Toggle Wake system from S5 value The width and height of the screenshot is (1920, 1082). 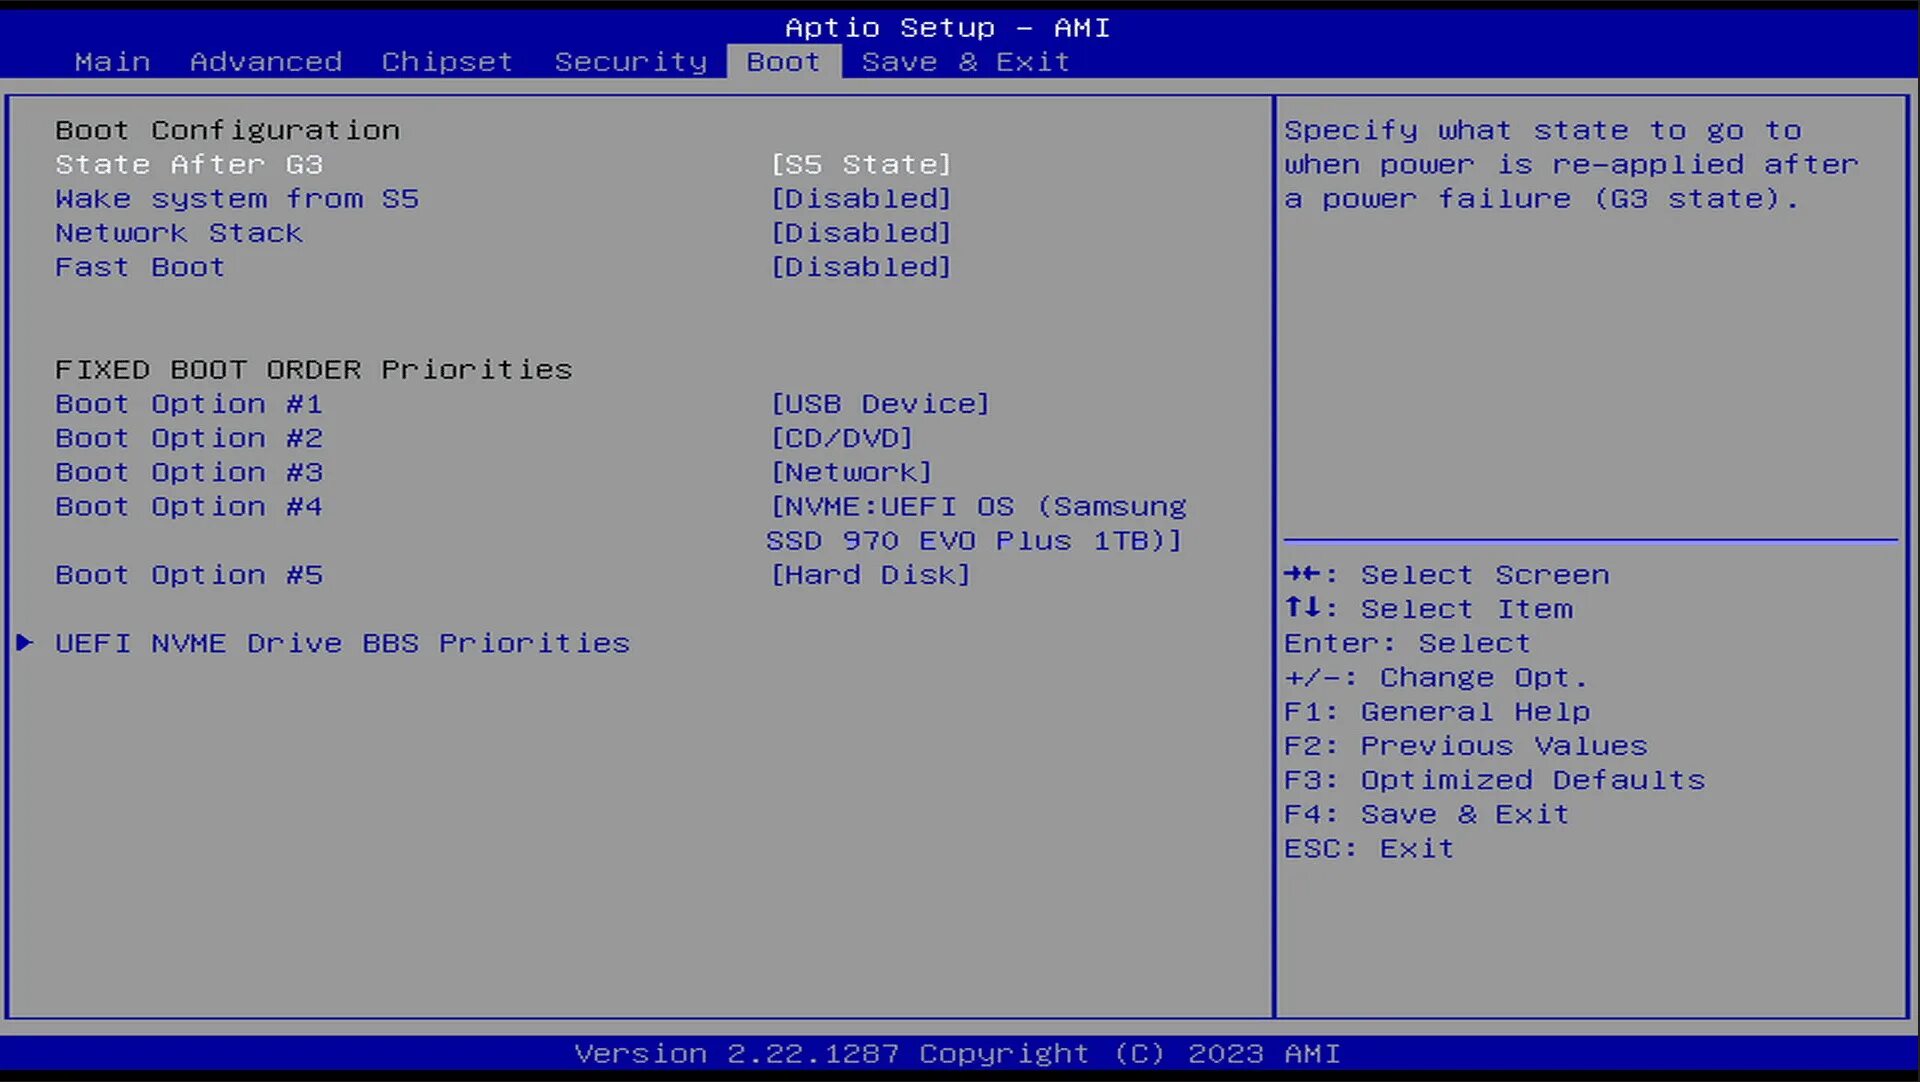[860, 199]
